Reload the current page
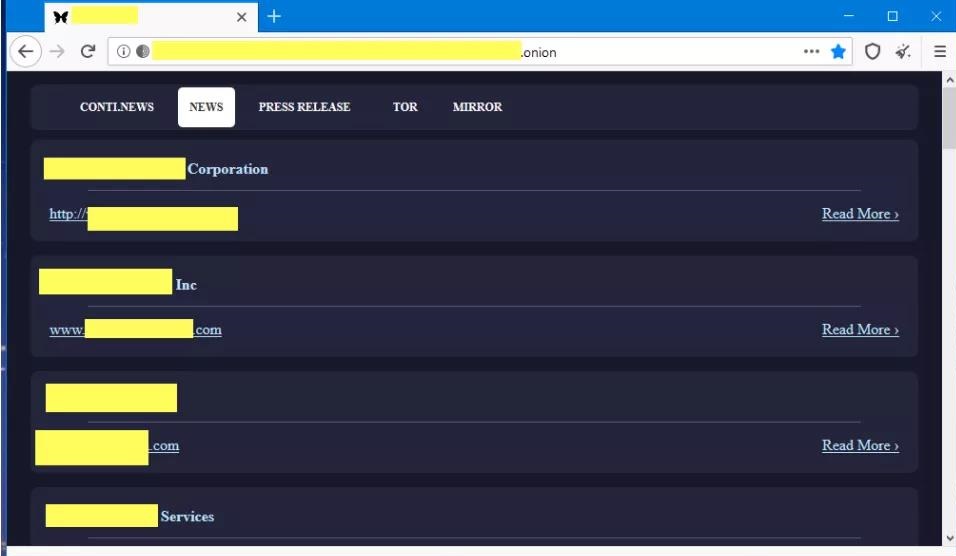 coord(88,52)
